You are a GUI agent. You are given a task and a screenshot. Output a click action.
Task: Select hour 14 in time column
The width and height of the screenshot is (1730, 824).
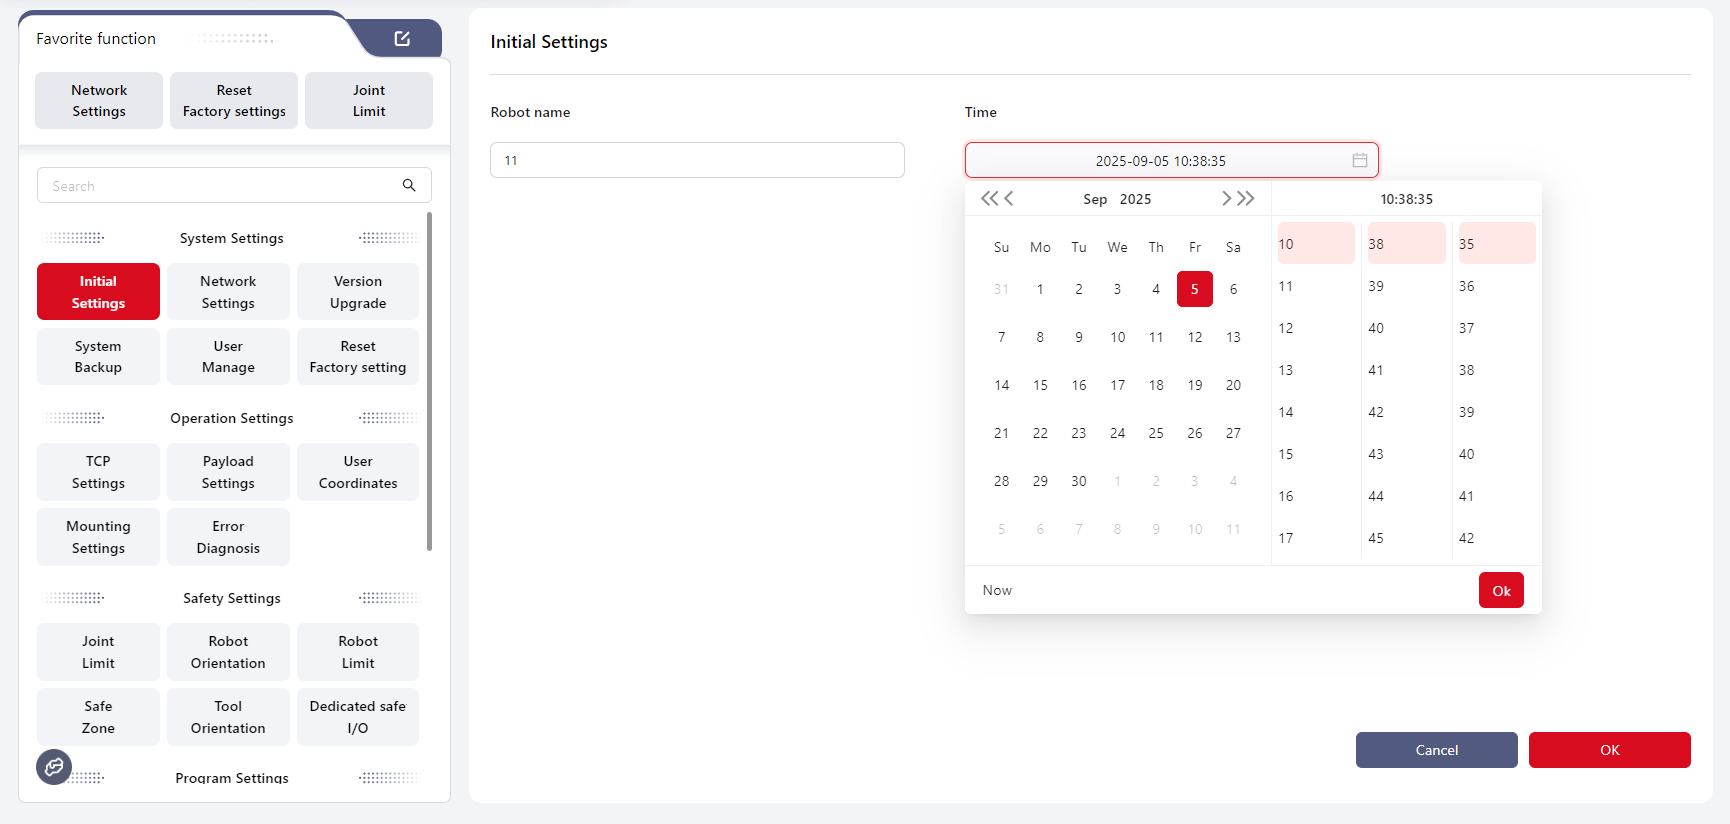pyautogui.click(x=1286, y=412)
